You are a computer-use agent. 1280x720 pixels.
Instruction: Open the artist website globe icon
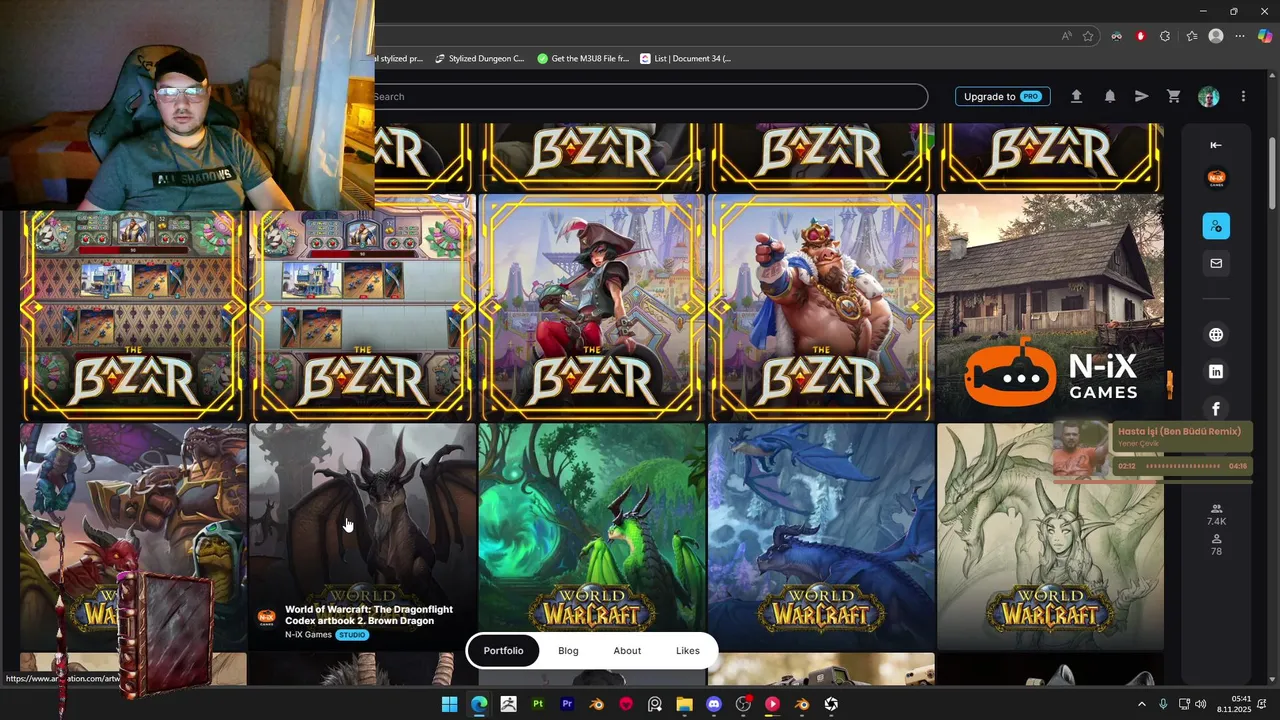pyautogui.click(x=1216, y=335)
